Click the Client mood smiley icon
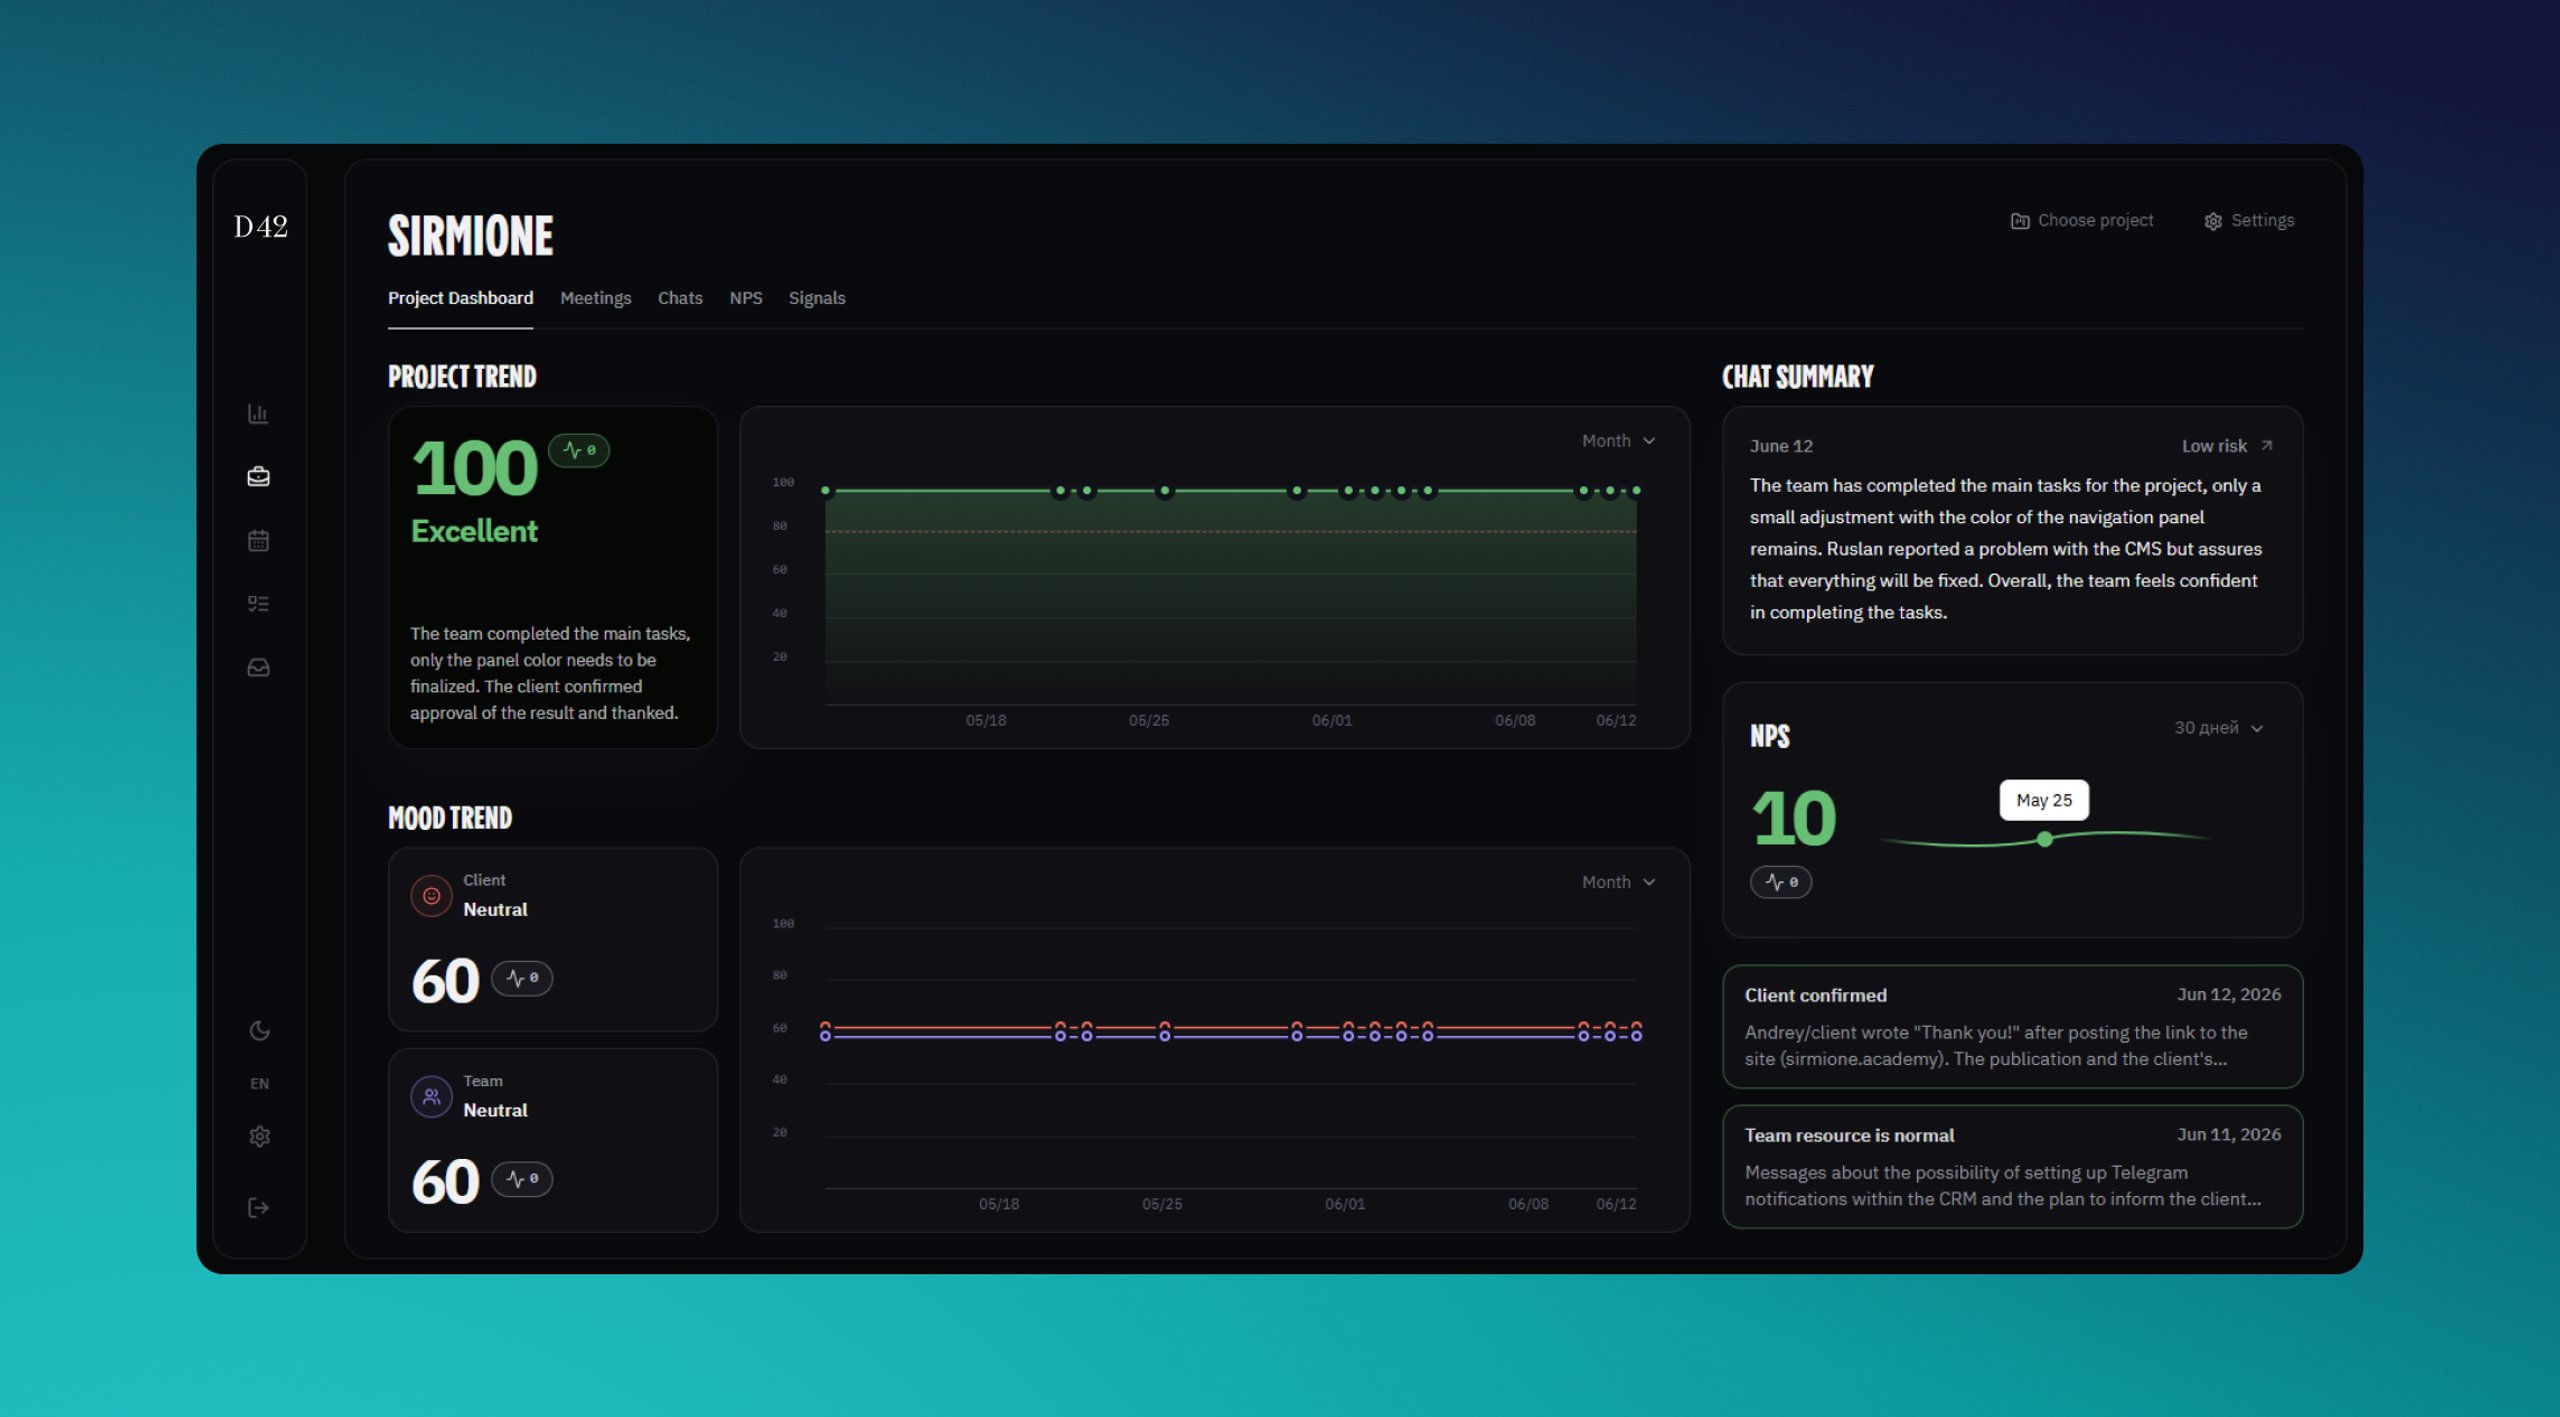The width and height of the screenshot is (2560, 1417). pyautogui.click(x=431, y=895)
